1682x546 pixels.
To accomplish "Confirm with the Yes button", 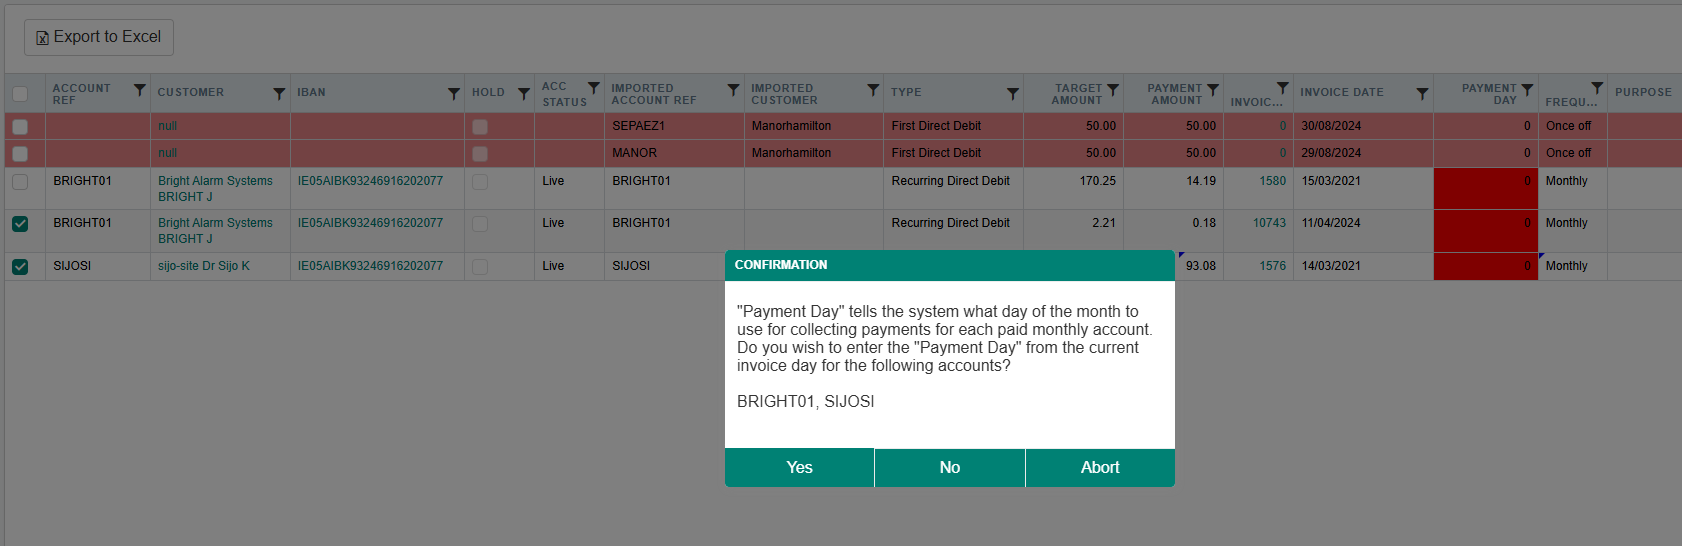I will point(799,468).
